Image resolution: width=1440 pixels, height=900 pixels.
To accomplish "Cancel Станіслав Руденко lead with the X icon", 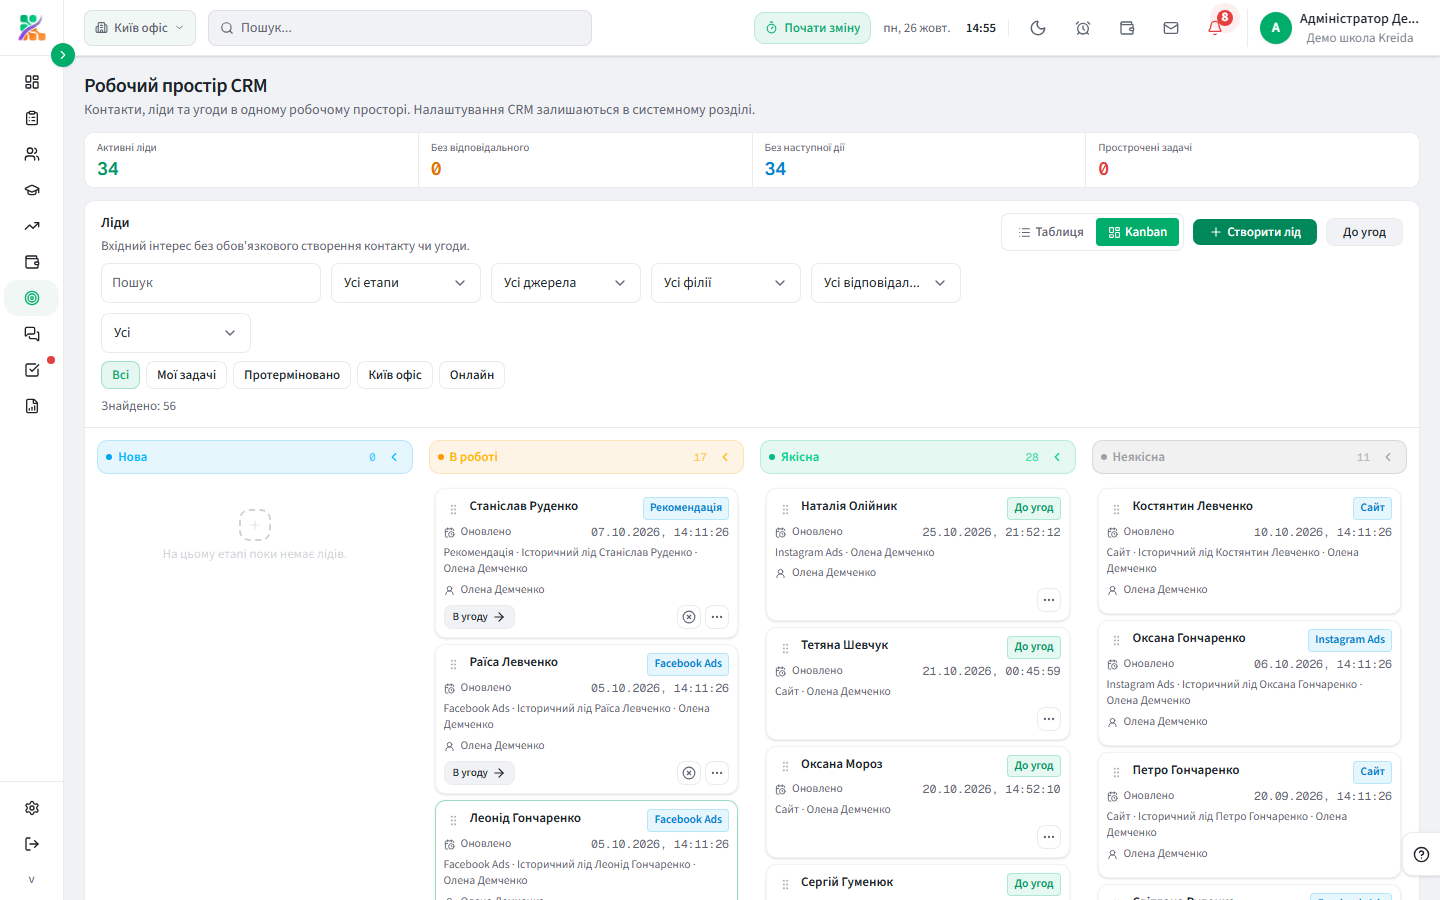I will [689, 617].
